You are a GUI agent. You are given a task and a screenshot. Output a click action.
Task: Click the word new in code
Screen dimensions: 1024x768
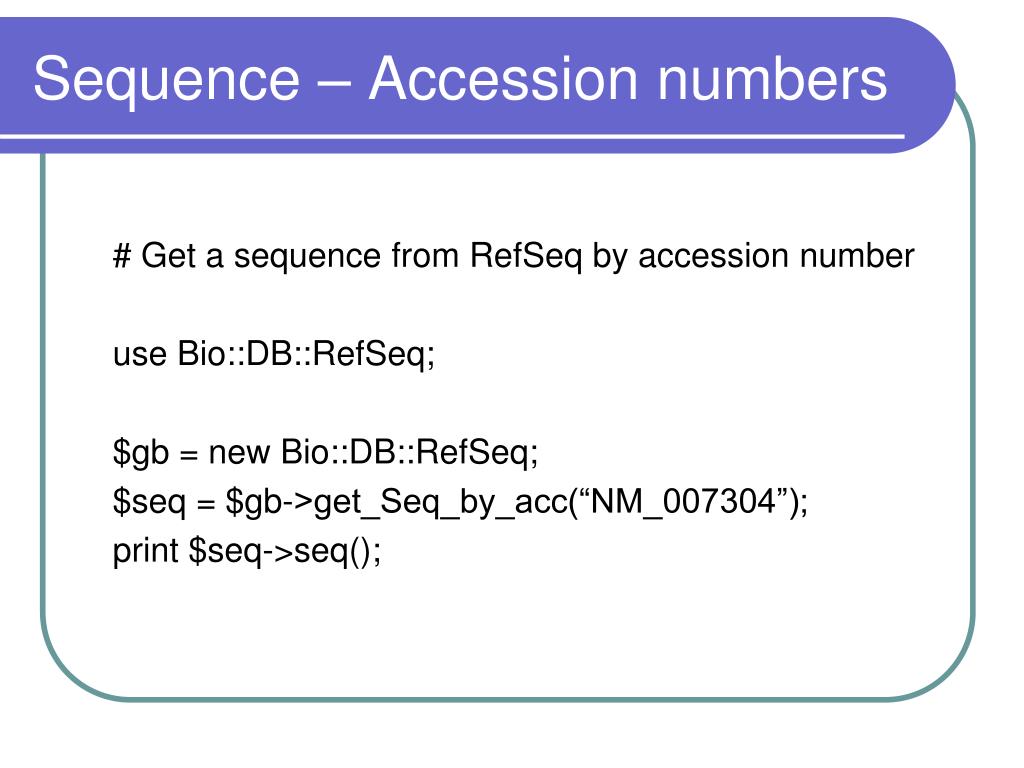pos(238,453)
